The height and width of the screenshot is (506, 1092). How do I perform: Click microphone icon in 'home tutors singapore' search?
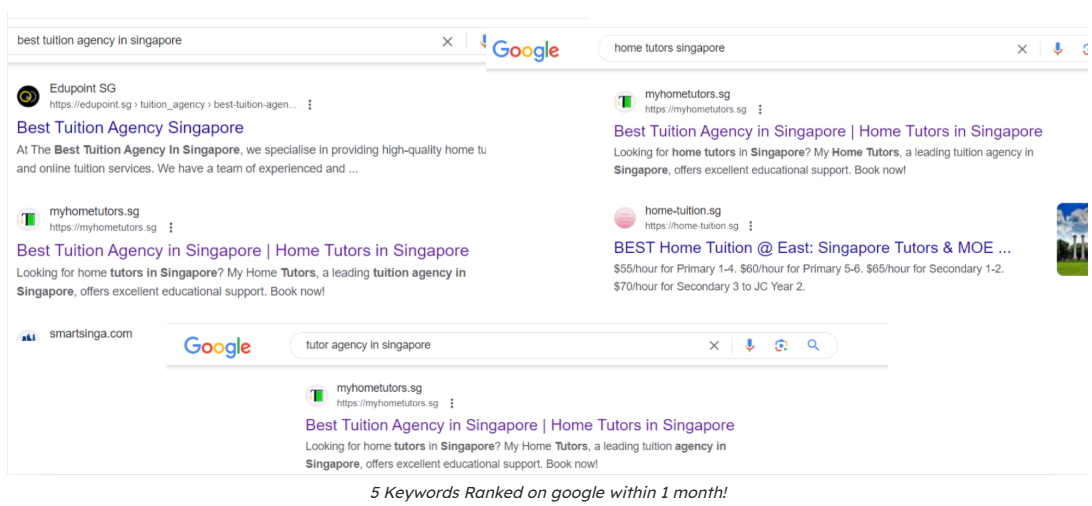tap(1057, 49)
